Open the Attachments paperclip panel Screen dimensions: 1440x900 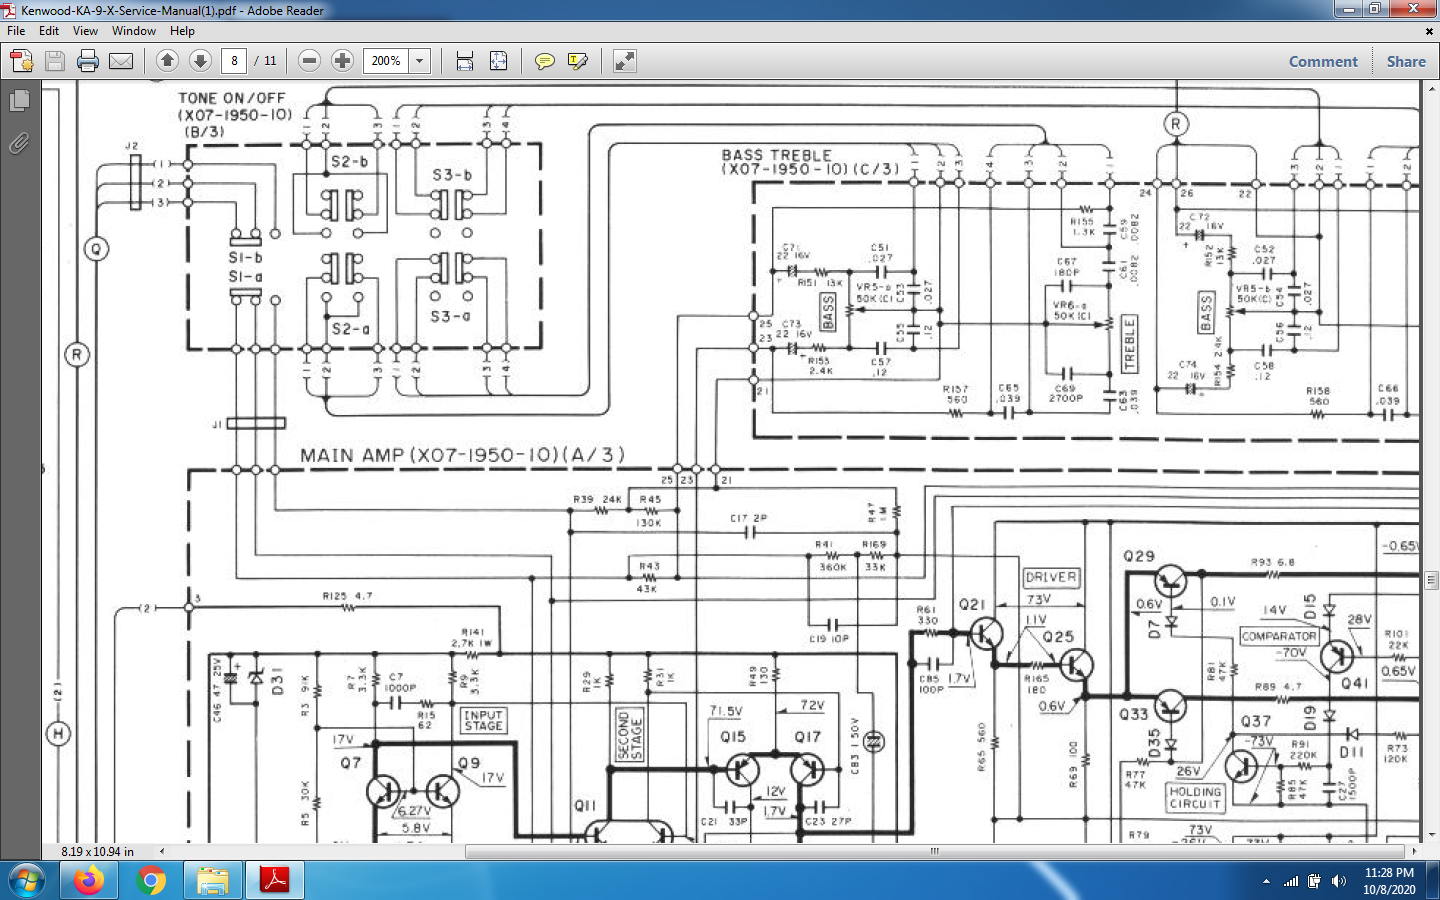point(19,144)
